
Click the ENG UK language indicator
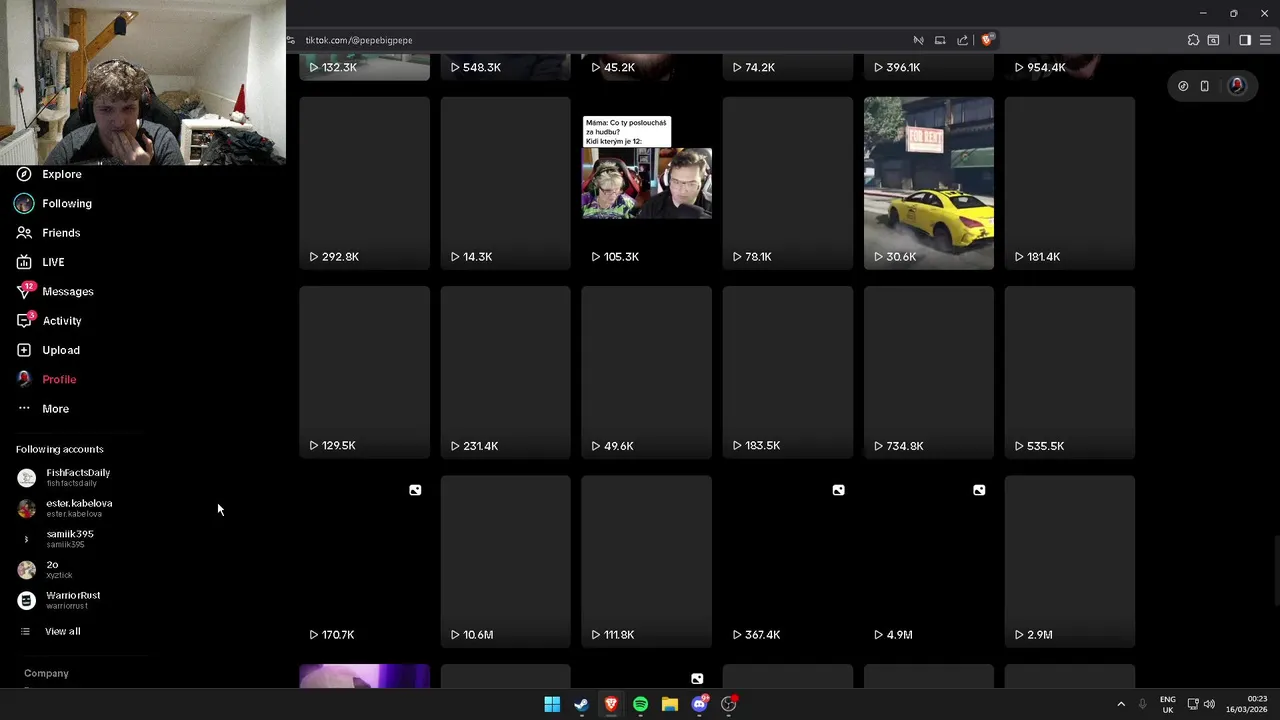click(1167, 704)
